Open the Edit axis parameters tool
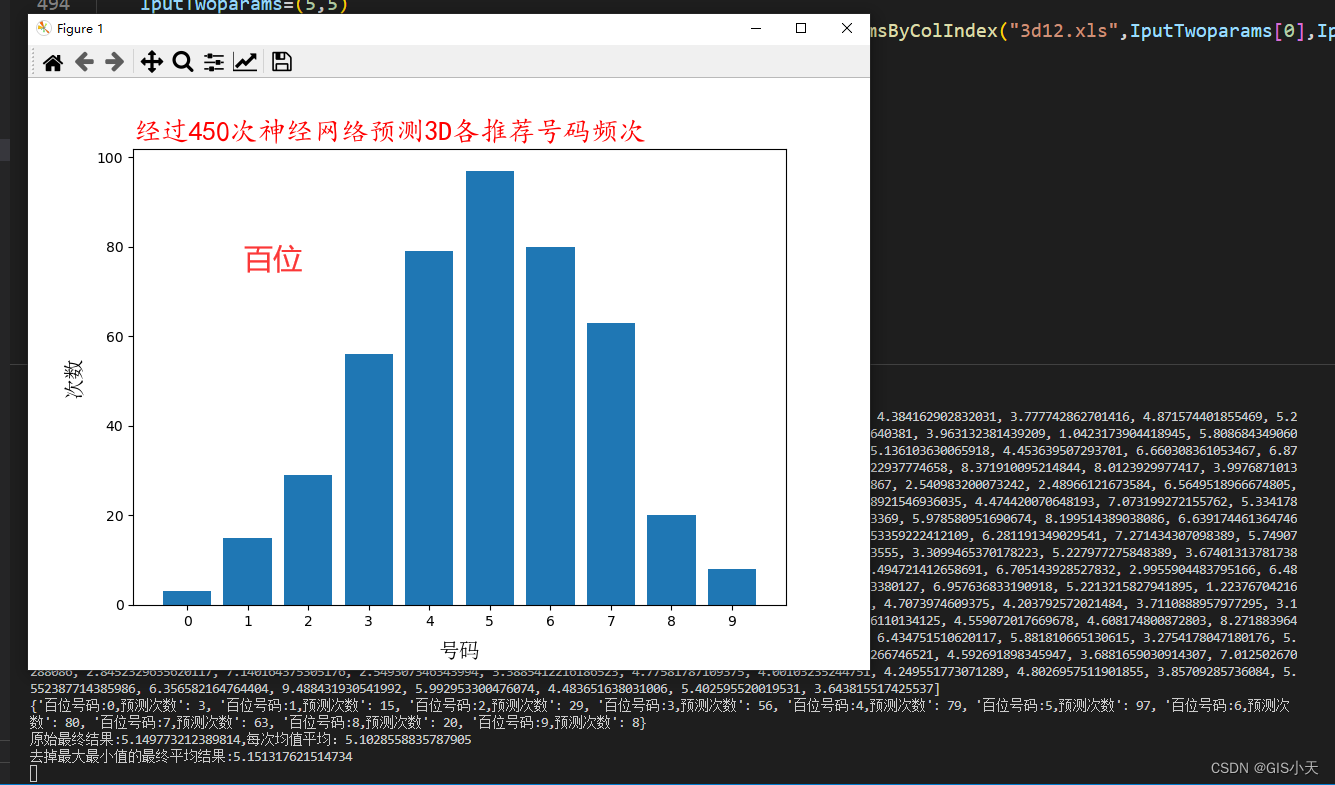Viewport: 1335px width, 785px height. click(245, 62)
